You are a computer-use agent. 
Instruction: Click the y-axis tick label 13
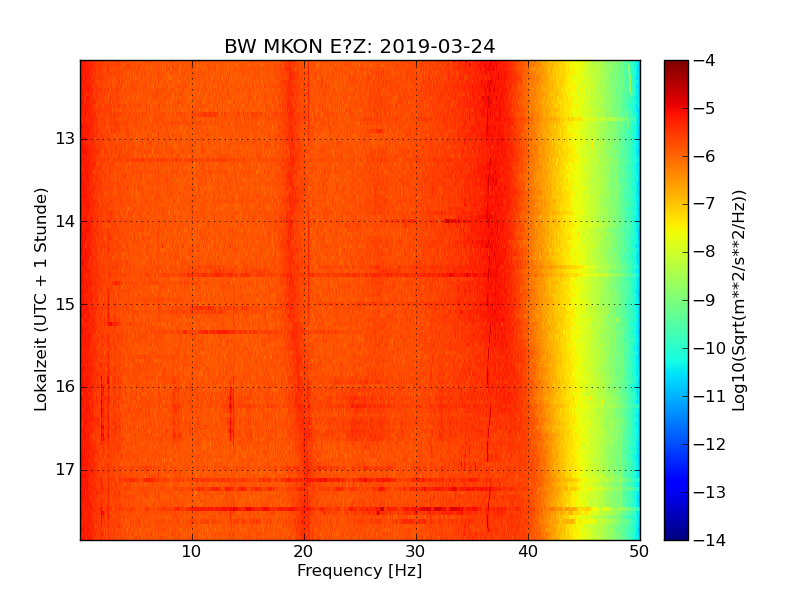tap(65, 139)
